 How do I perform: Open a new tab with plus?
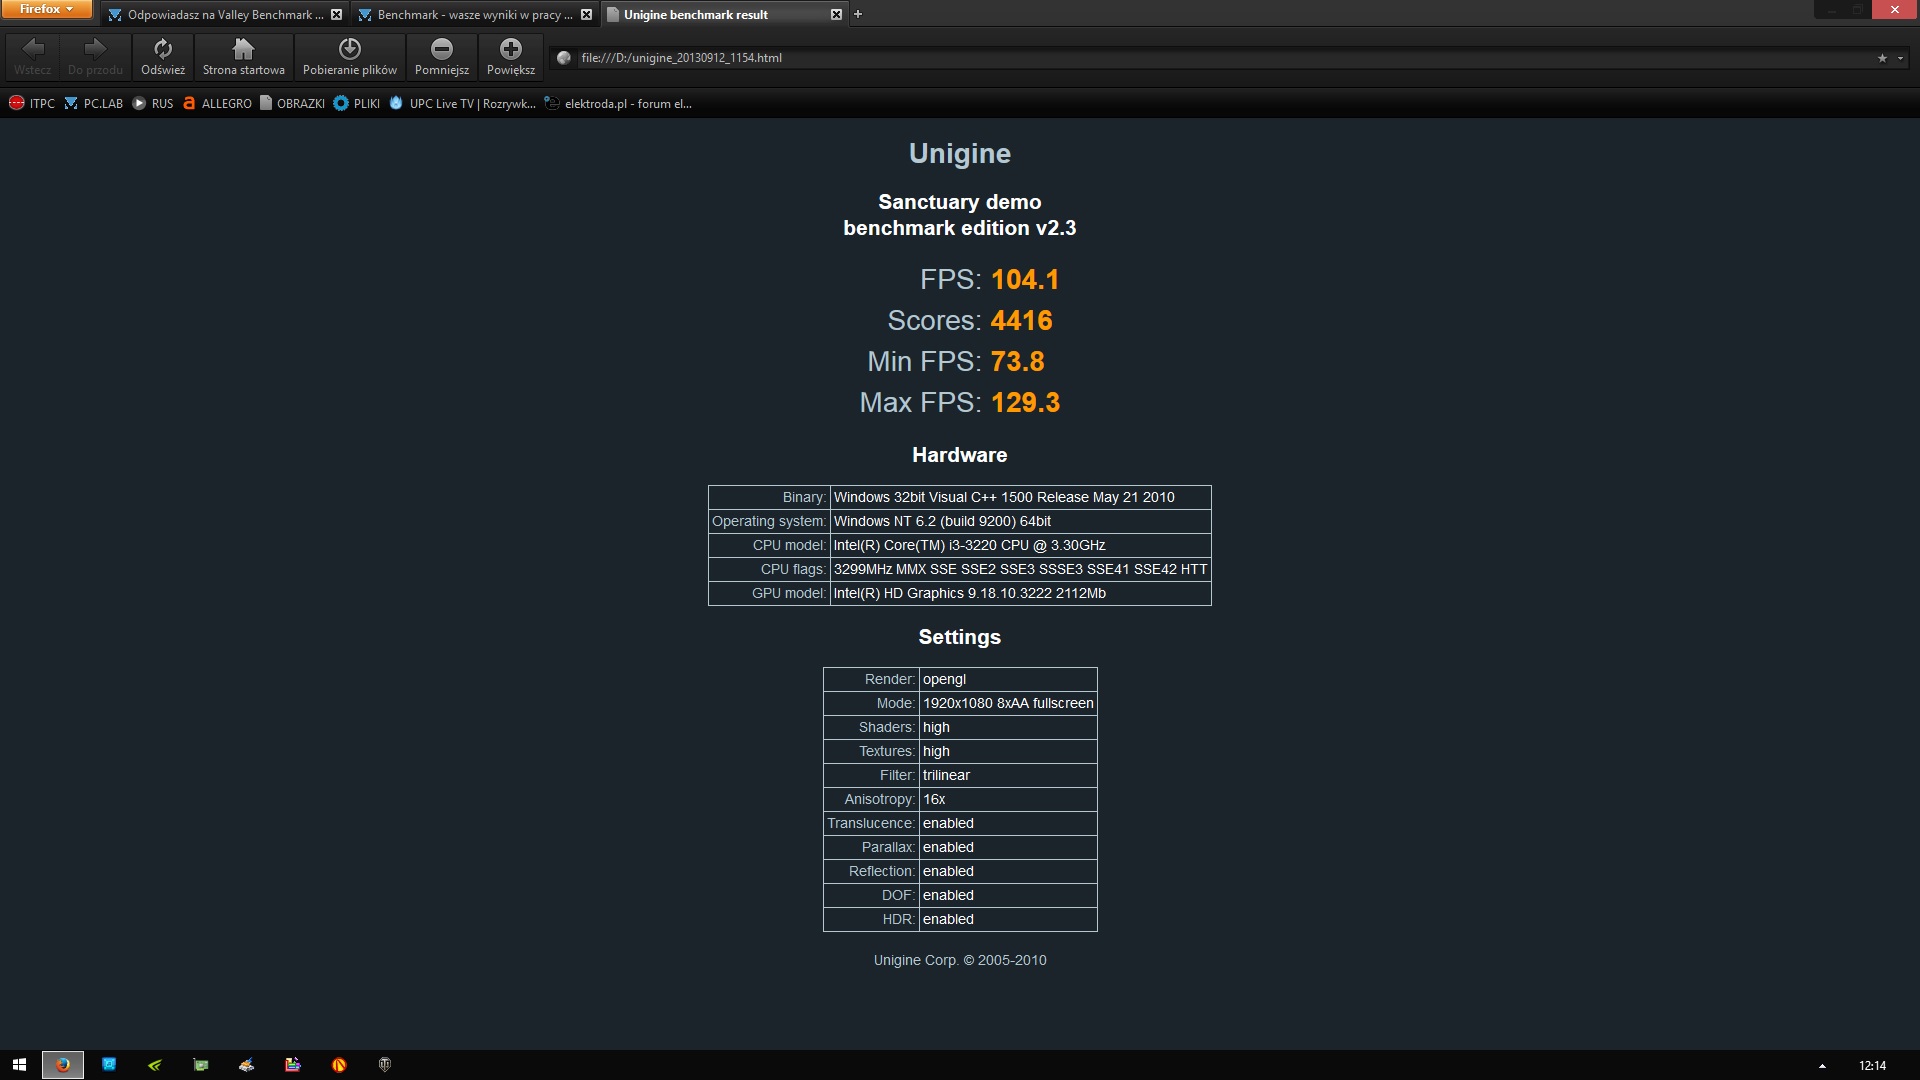coord(858,14)
